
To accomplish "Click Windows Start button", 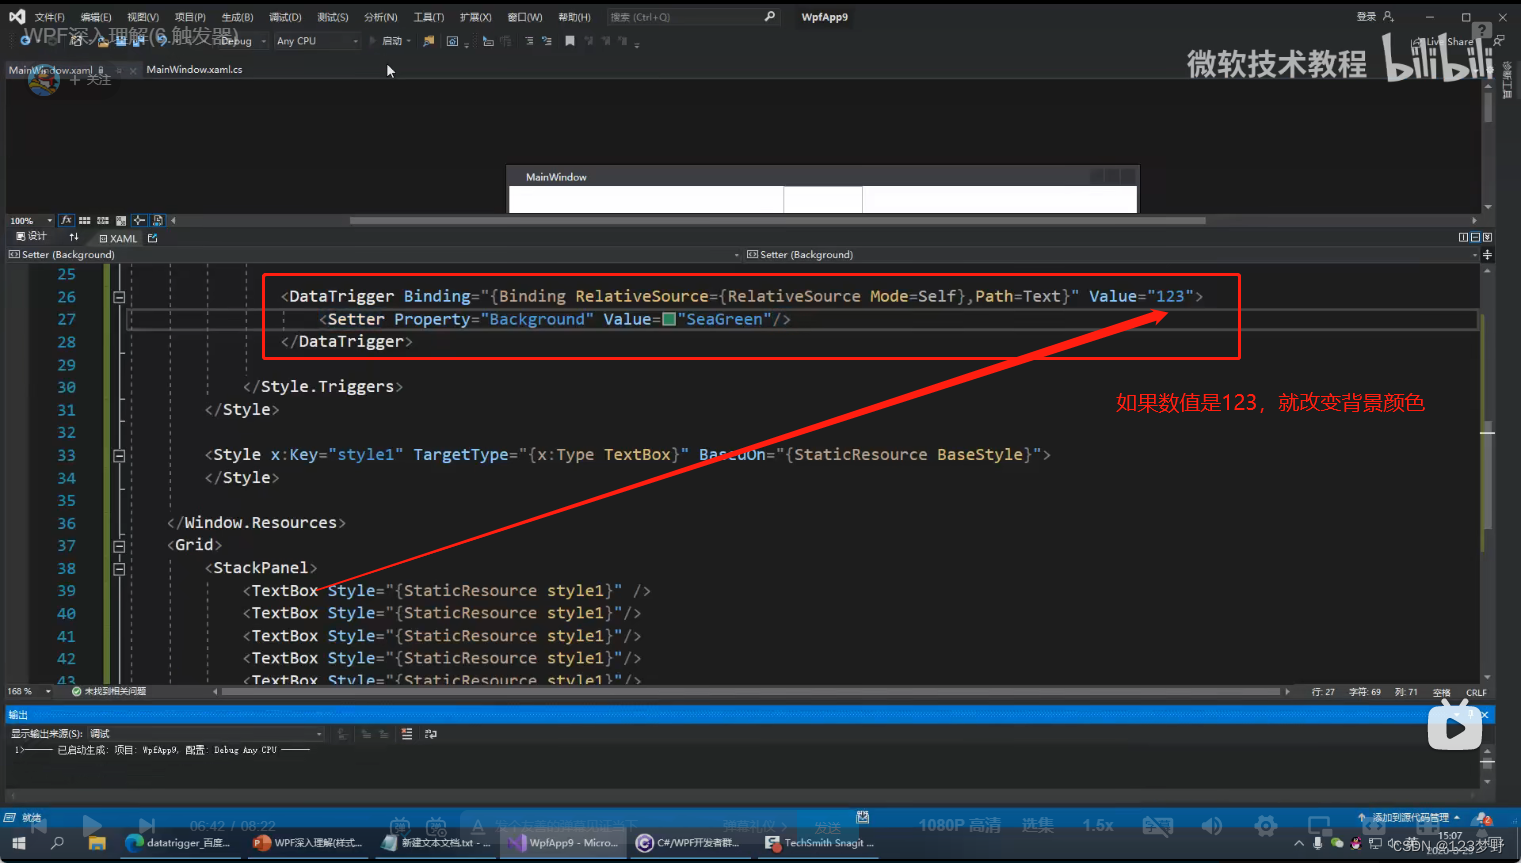I will 18,843.
